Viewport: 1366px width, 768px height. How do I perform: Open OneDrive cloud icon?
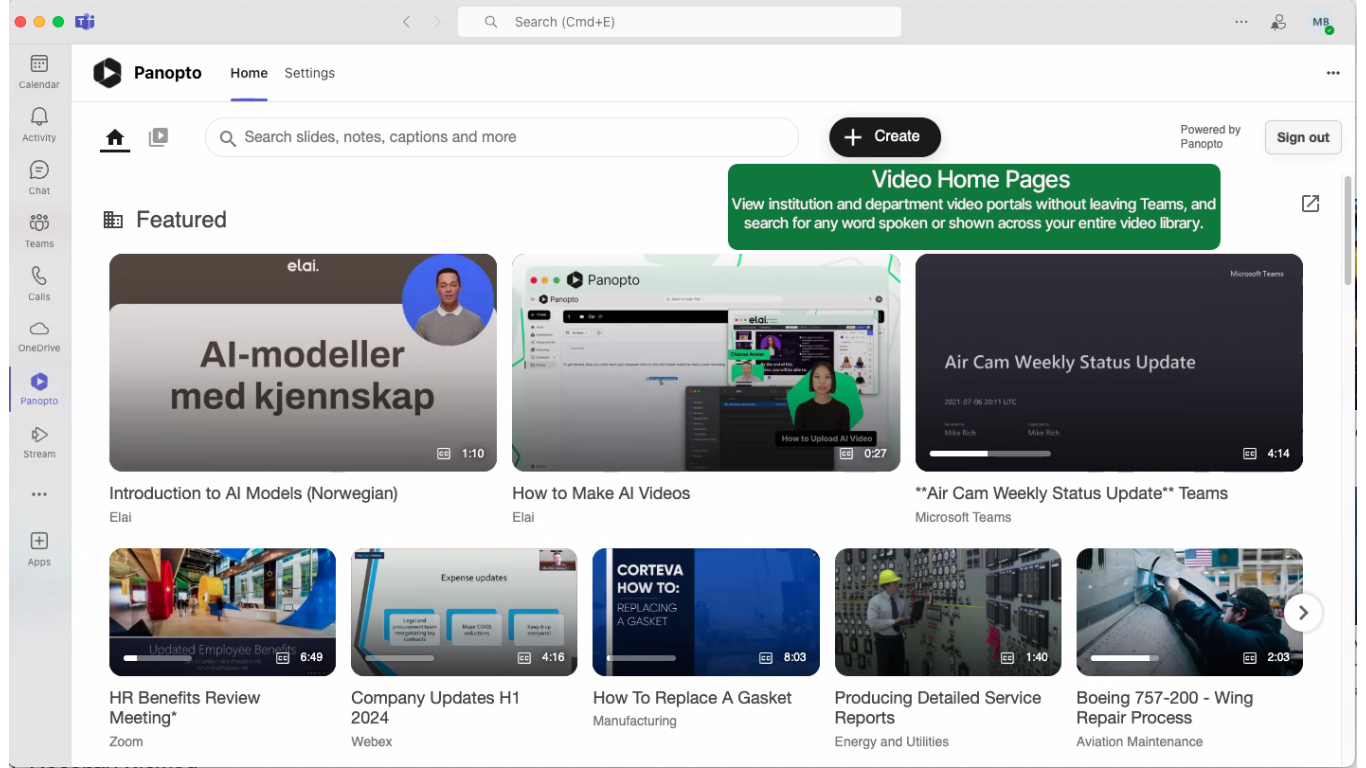click(x=39, y=335)
